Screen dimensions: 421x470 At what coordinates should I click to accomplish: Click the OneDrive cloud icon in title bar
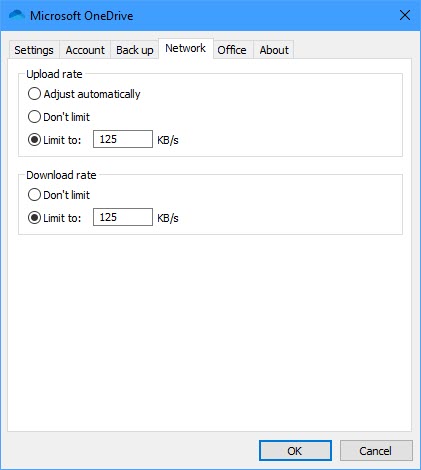(17, 15)
